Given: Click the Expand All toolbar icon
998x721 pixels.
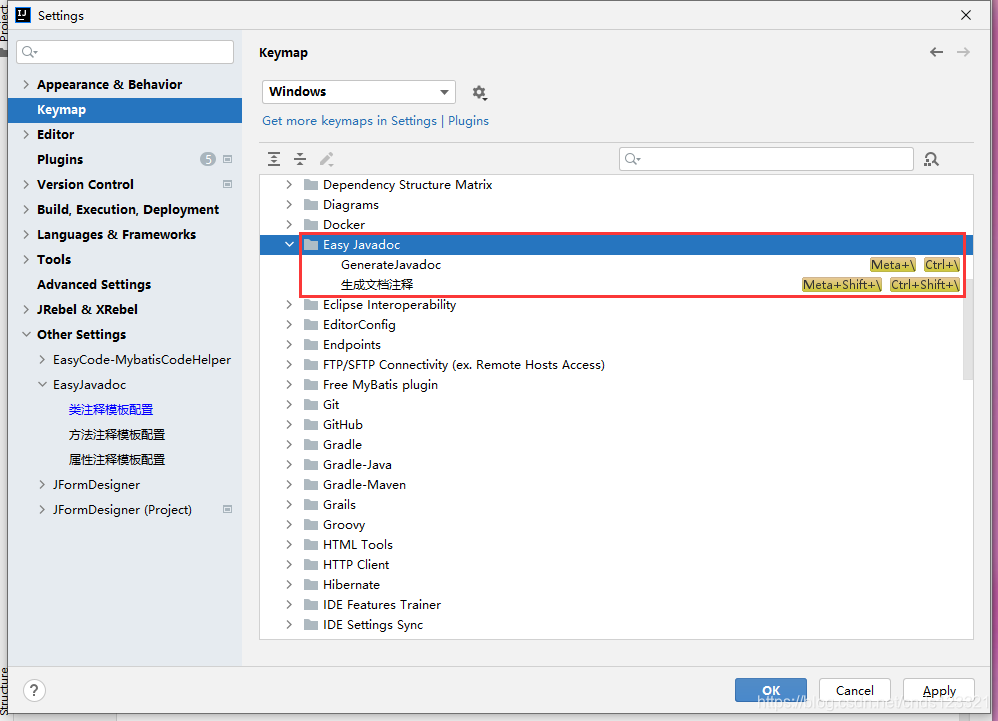Looking at the screenshot, I should pos(274,159).
